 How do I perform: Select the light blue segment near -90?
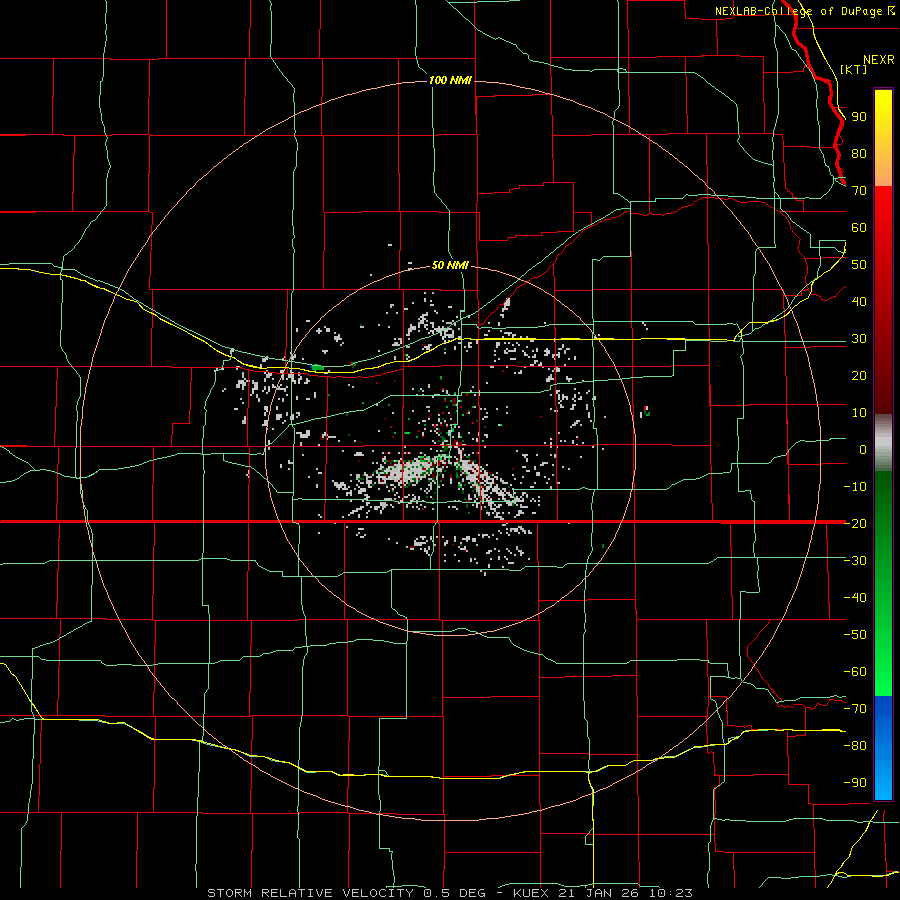tap(883, 782)
